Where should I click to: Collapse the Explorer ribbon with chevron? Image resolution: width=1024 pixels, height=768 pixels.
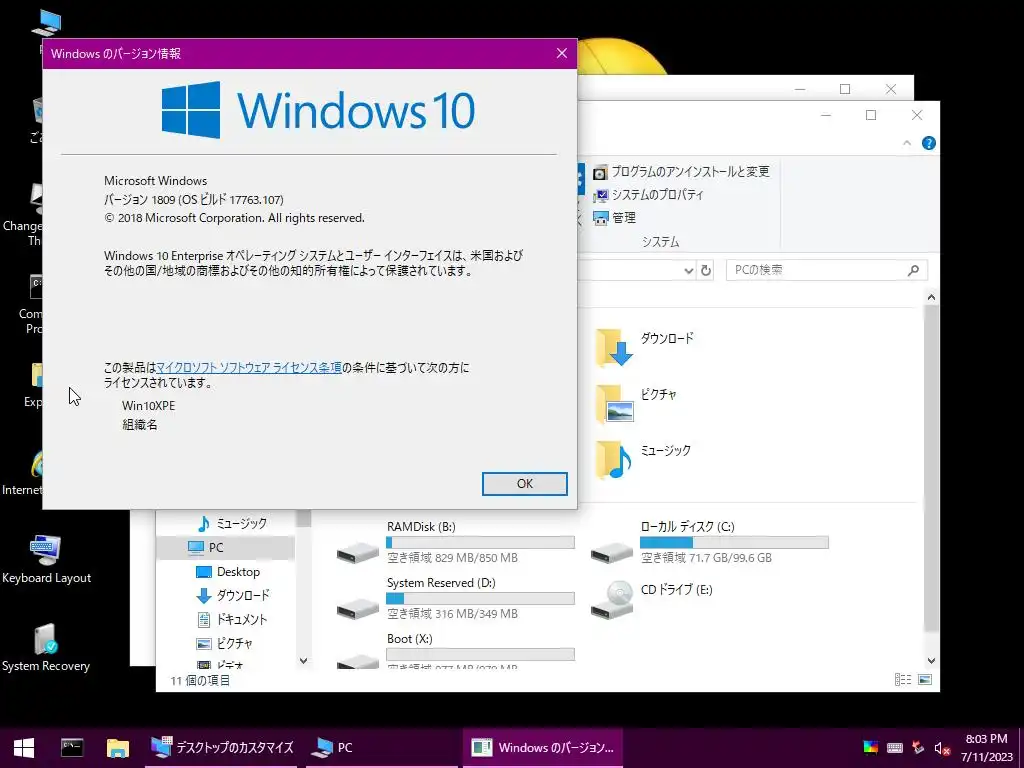pyautogui.click(x=906, y=143)
